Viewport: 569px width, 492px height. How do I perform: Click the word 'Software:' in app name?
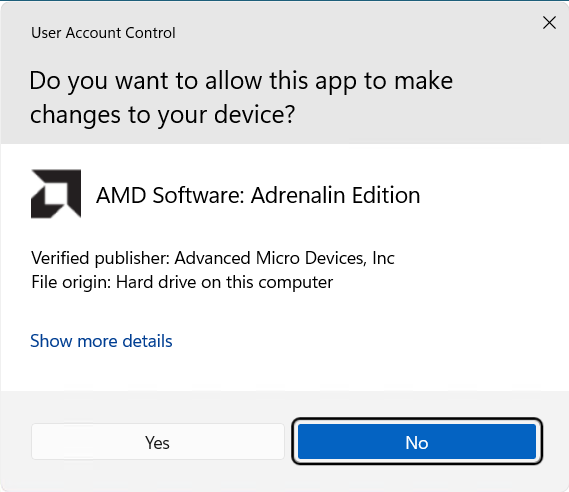pyautogui.click(x=198, y=195)
